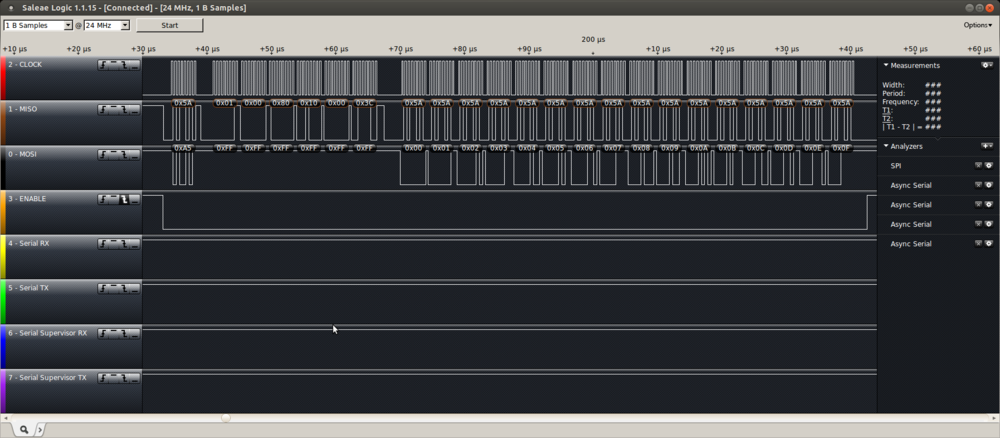Image resolution: width=1000 pixels, height=438 pixels.
Task: Open settings gear of the last Async Serial analyzer
Action: click(x=989, y=243)
